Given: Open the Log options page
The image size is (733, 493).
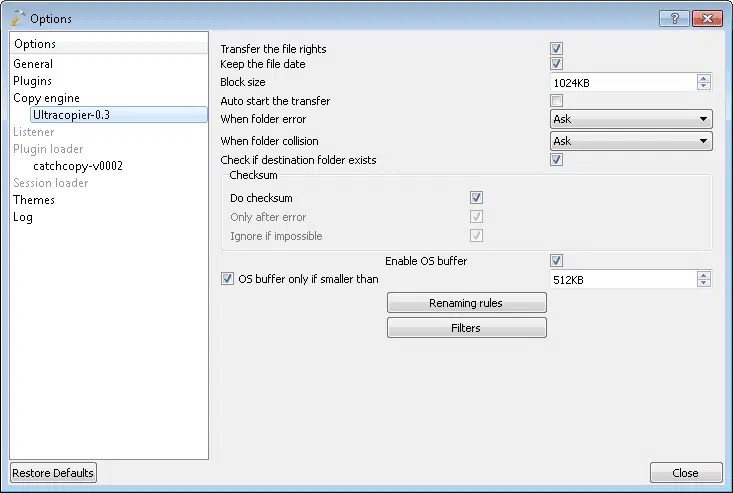Looking at the screenshot, I should coord(23,217).
